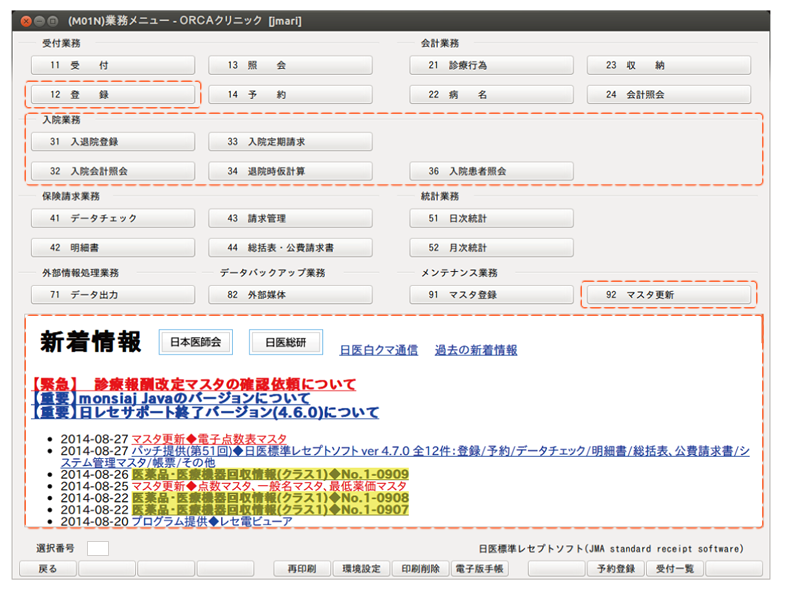Launch 44 総括表・公費請求書 summary form
The width and height of the screenshot is (785, 589).
[x=290, y=247]
